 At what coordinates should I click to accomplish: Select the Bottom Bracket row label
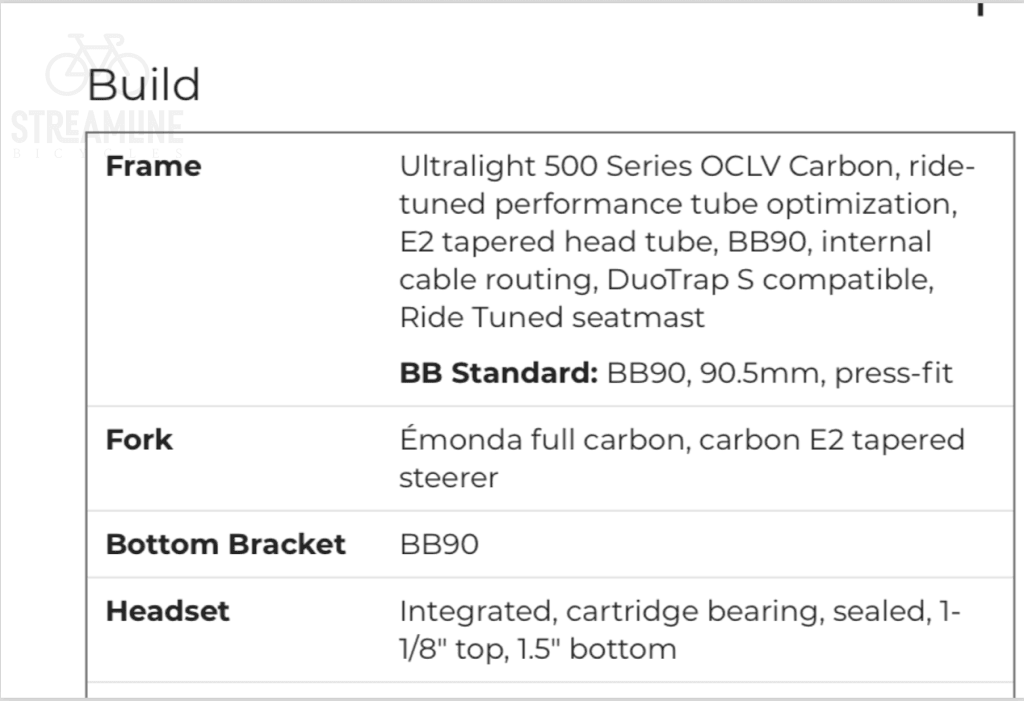[226, 544]
